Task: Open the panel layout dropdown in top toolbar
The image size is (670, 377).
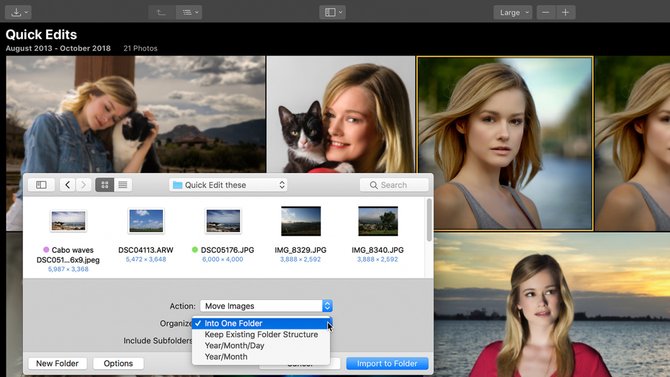Action: pos(332,12)
